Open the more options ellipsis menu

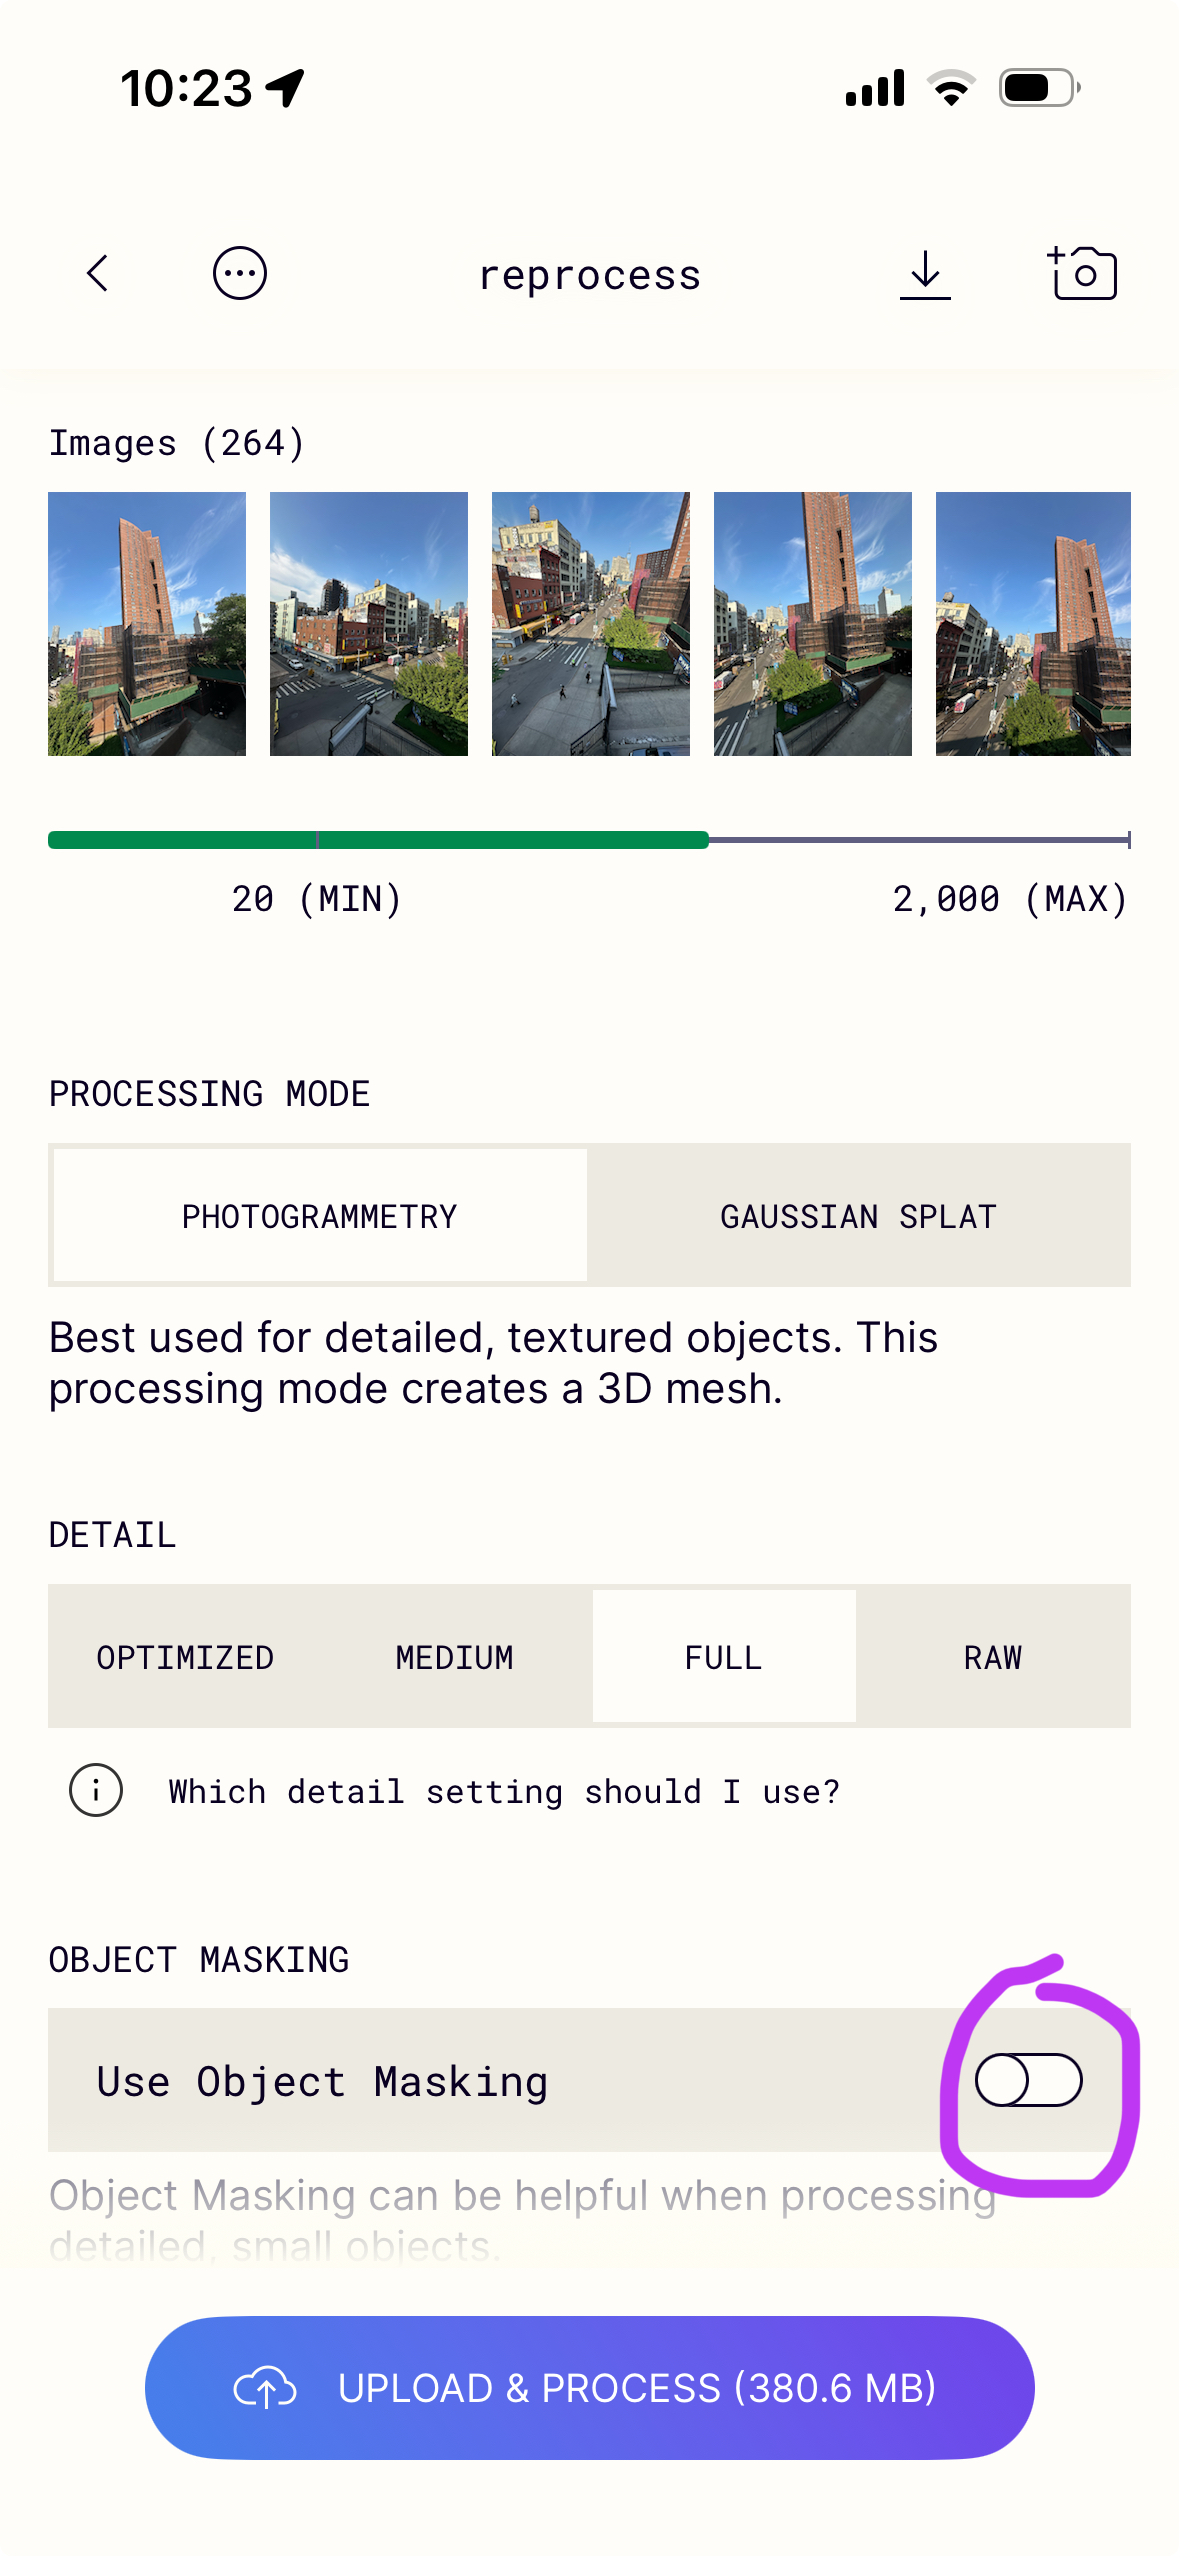pos(240,273)
